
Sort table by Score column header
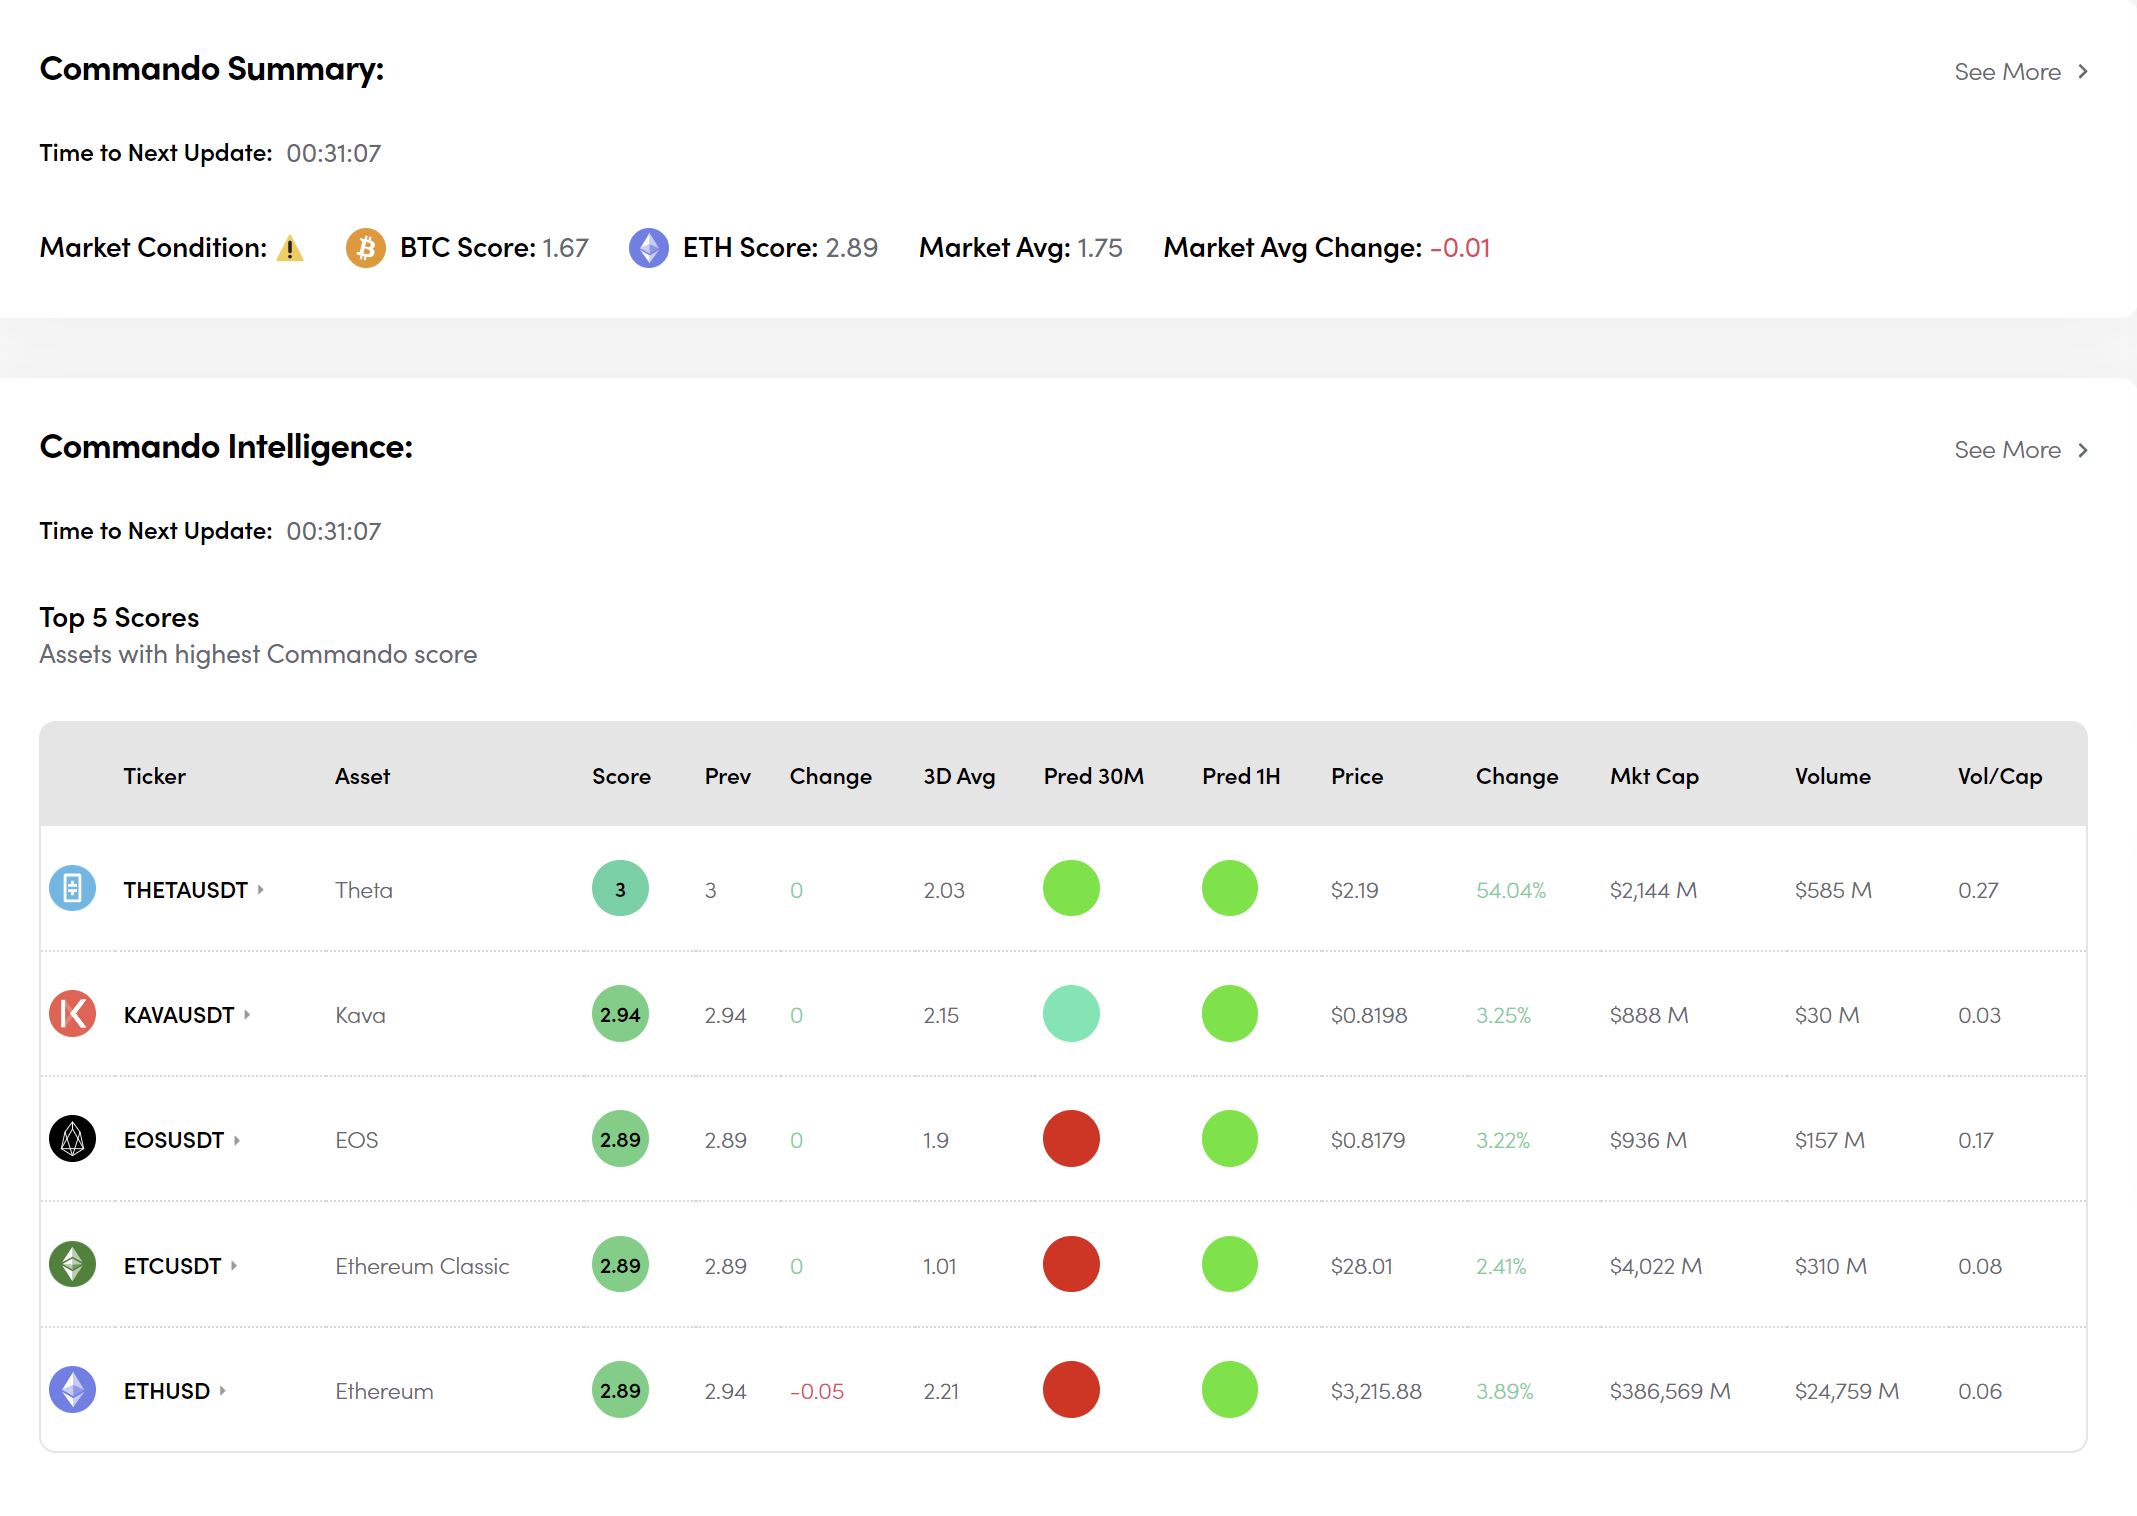621,776
